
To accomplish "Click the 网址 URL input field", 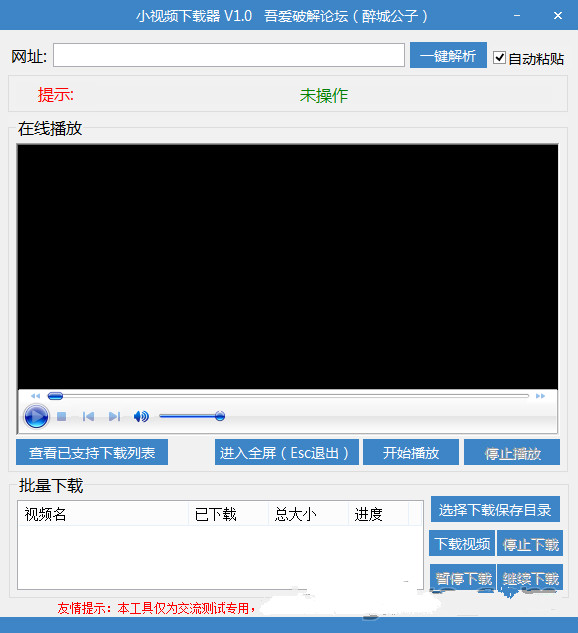I will 229,55.
